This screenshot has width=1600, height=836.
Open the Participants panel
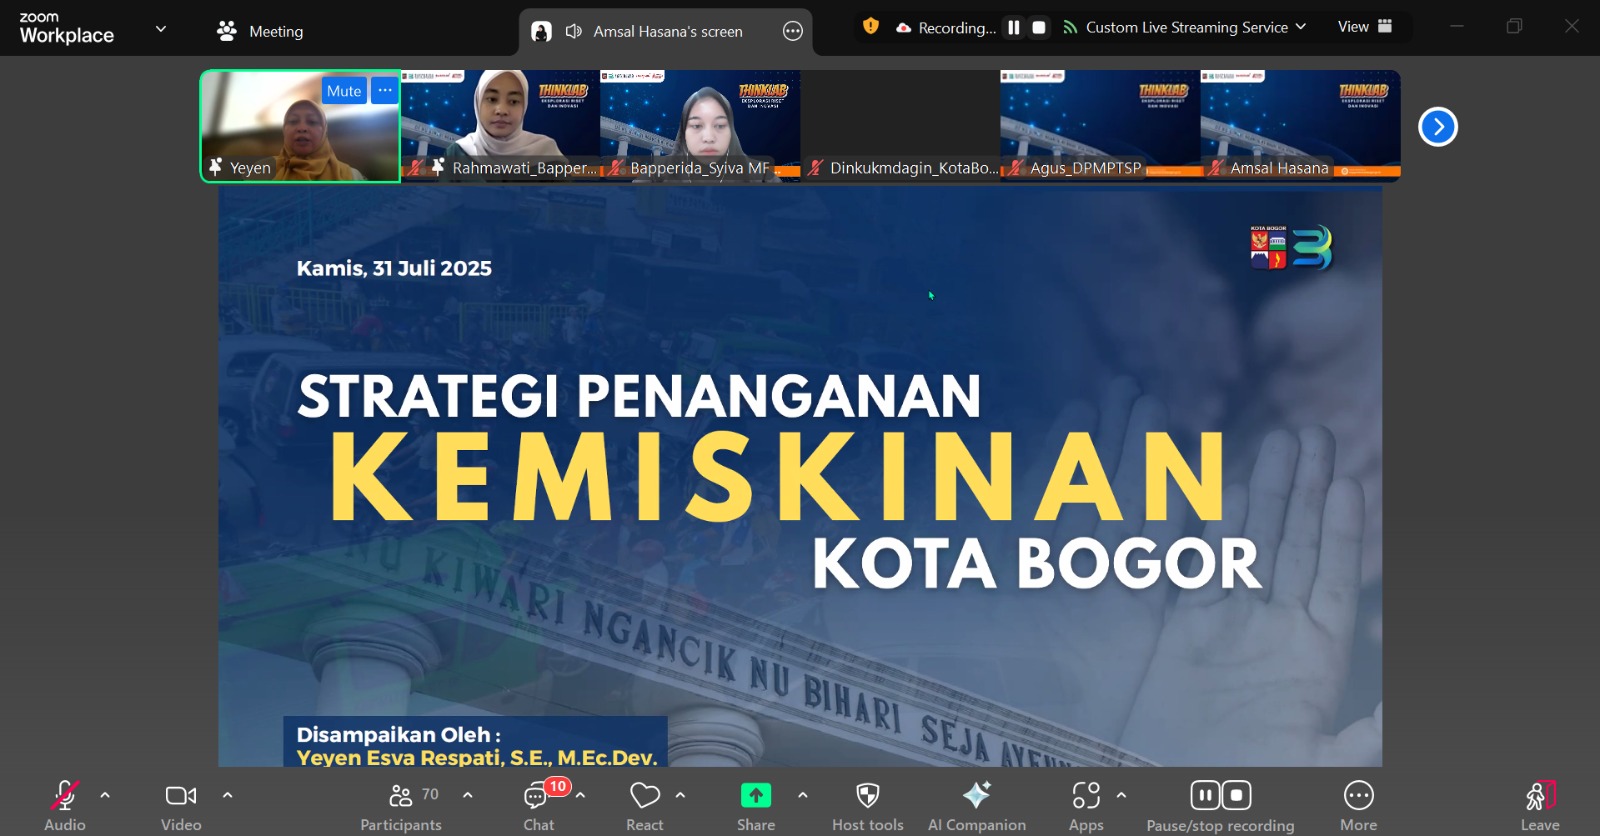[400, 797]
